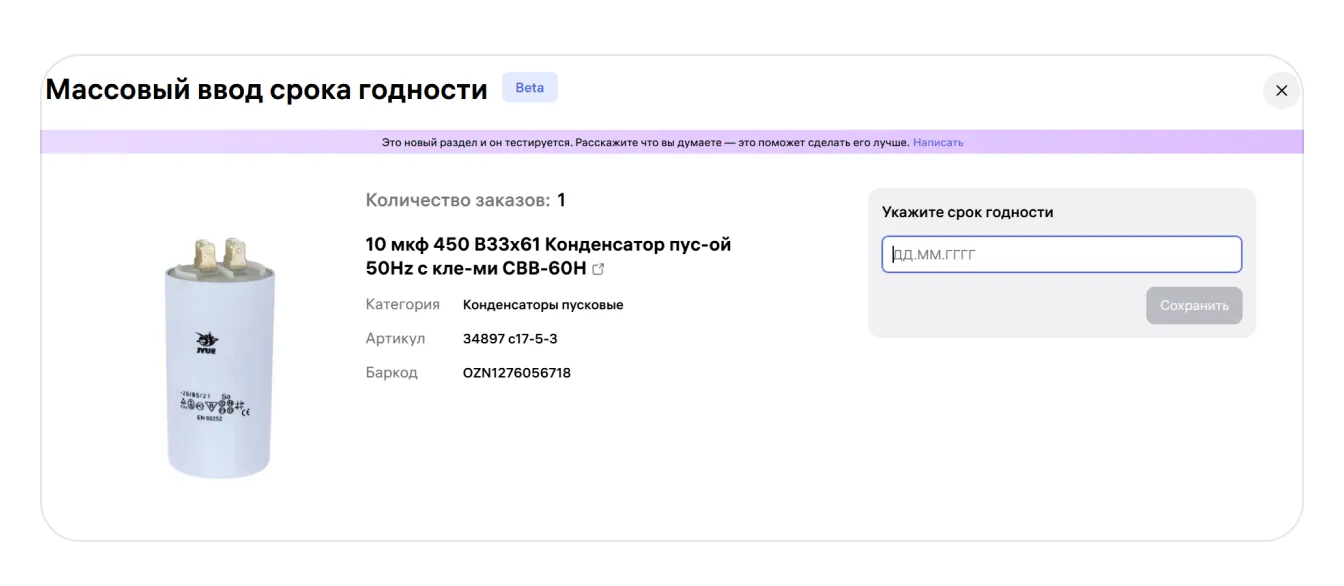Click the Укажите срок годности label
Viewport: 1344px width, 586px height.
[967, 212]
